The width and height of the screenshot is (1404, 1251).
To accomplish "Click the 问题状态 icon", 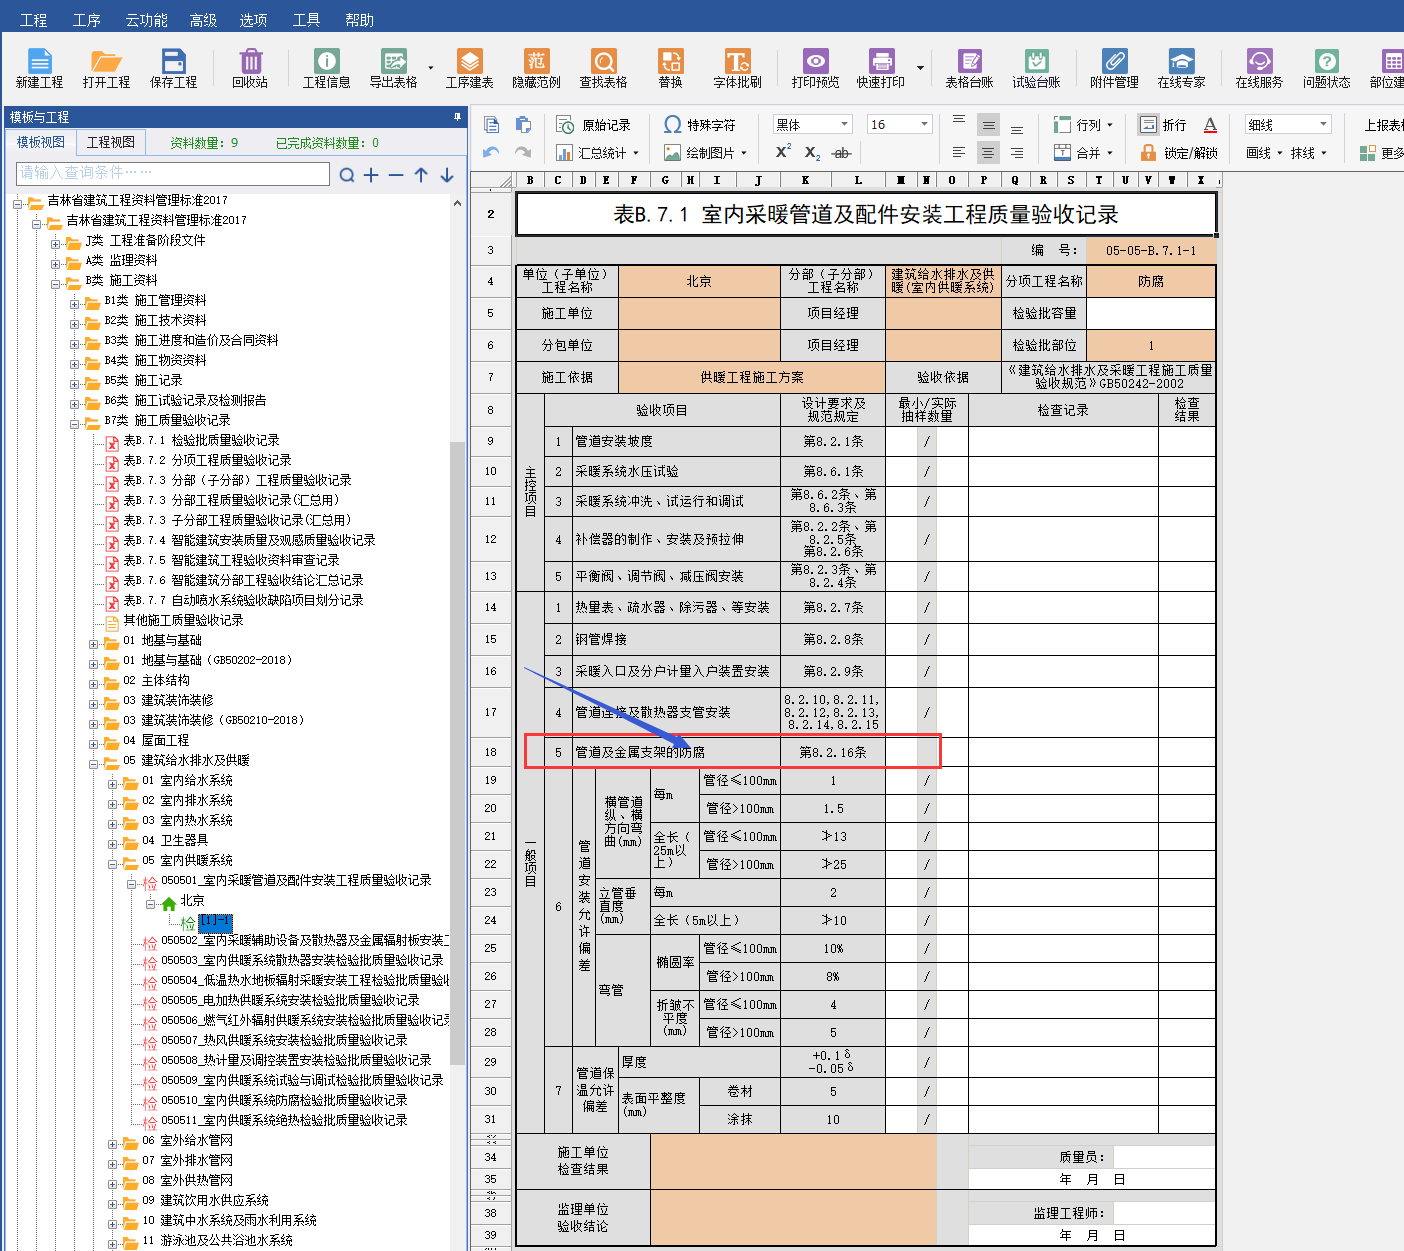I will coord(1327,68).
